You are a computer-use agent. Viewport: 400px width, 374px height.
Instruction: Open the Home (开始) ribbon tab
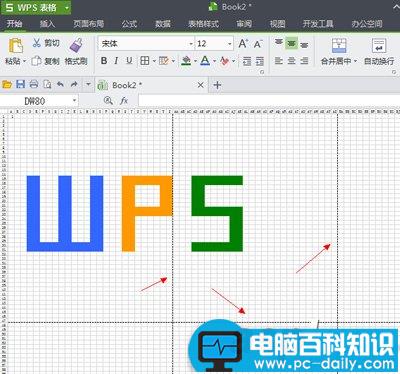point(15,24)
